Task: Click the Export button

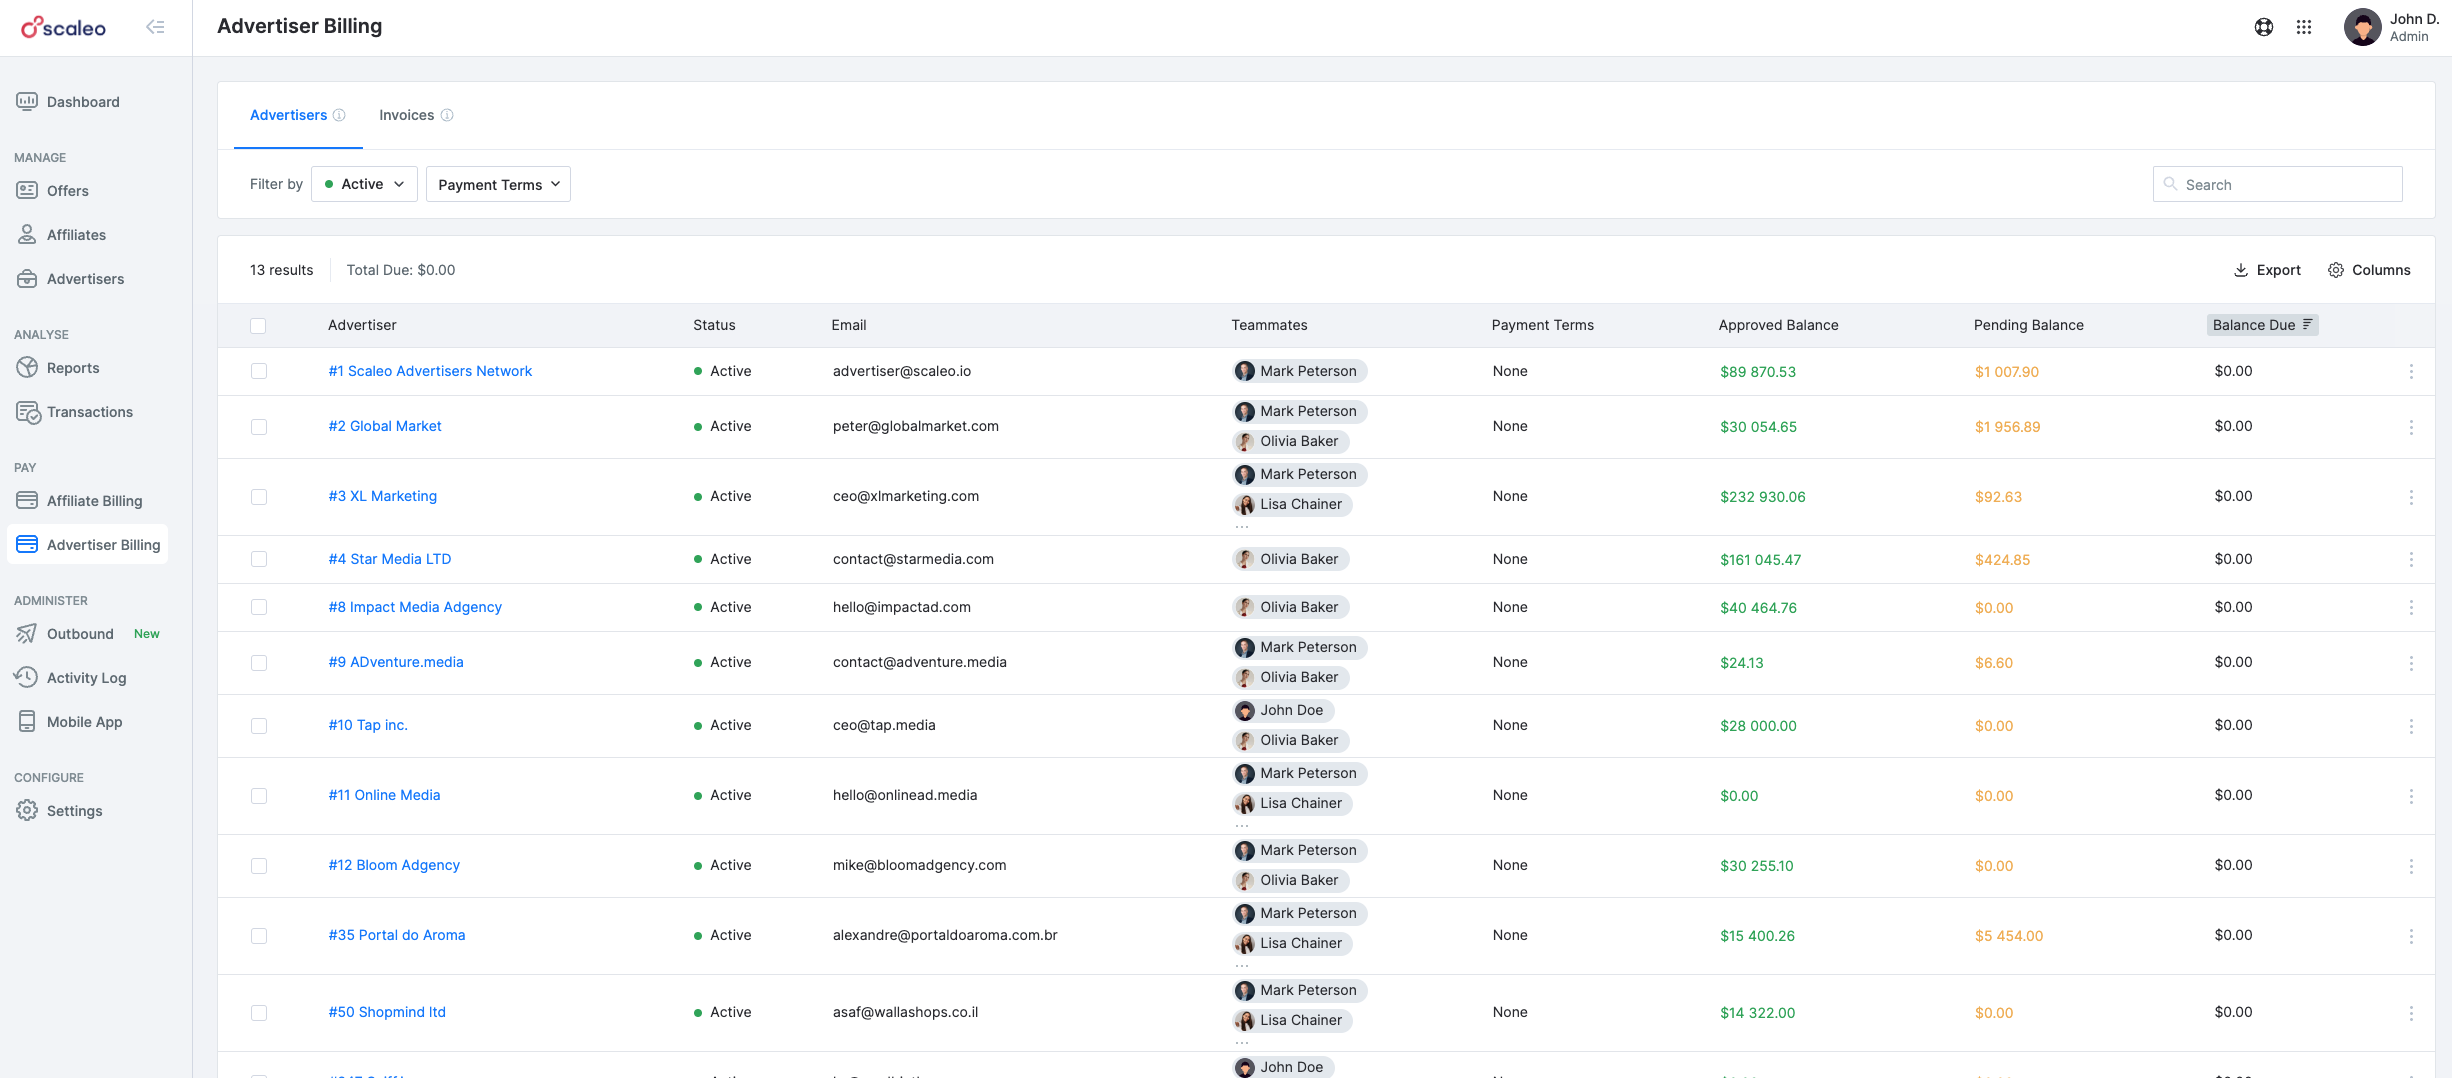Action: (2267, 270)
